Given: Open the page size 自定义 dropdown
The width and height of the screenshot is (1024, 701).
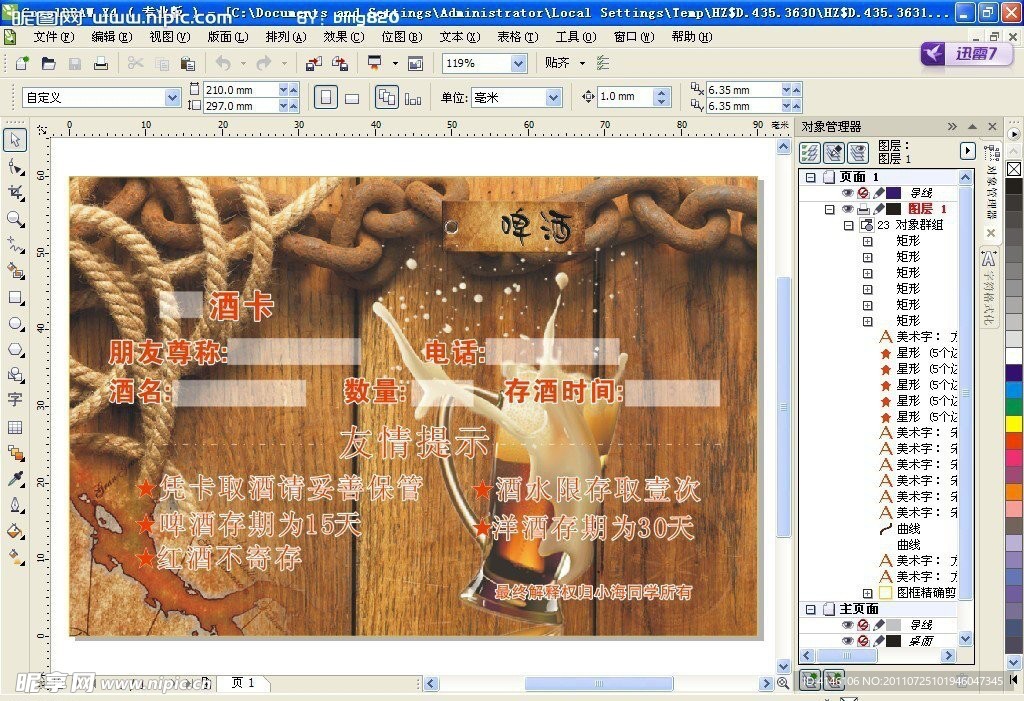Looking at the screenshot, I should (172, 97).
